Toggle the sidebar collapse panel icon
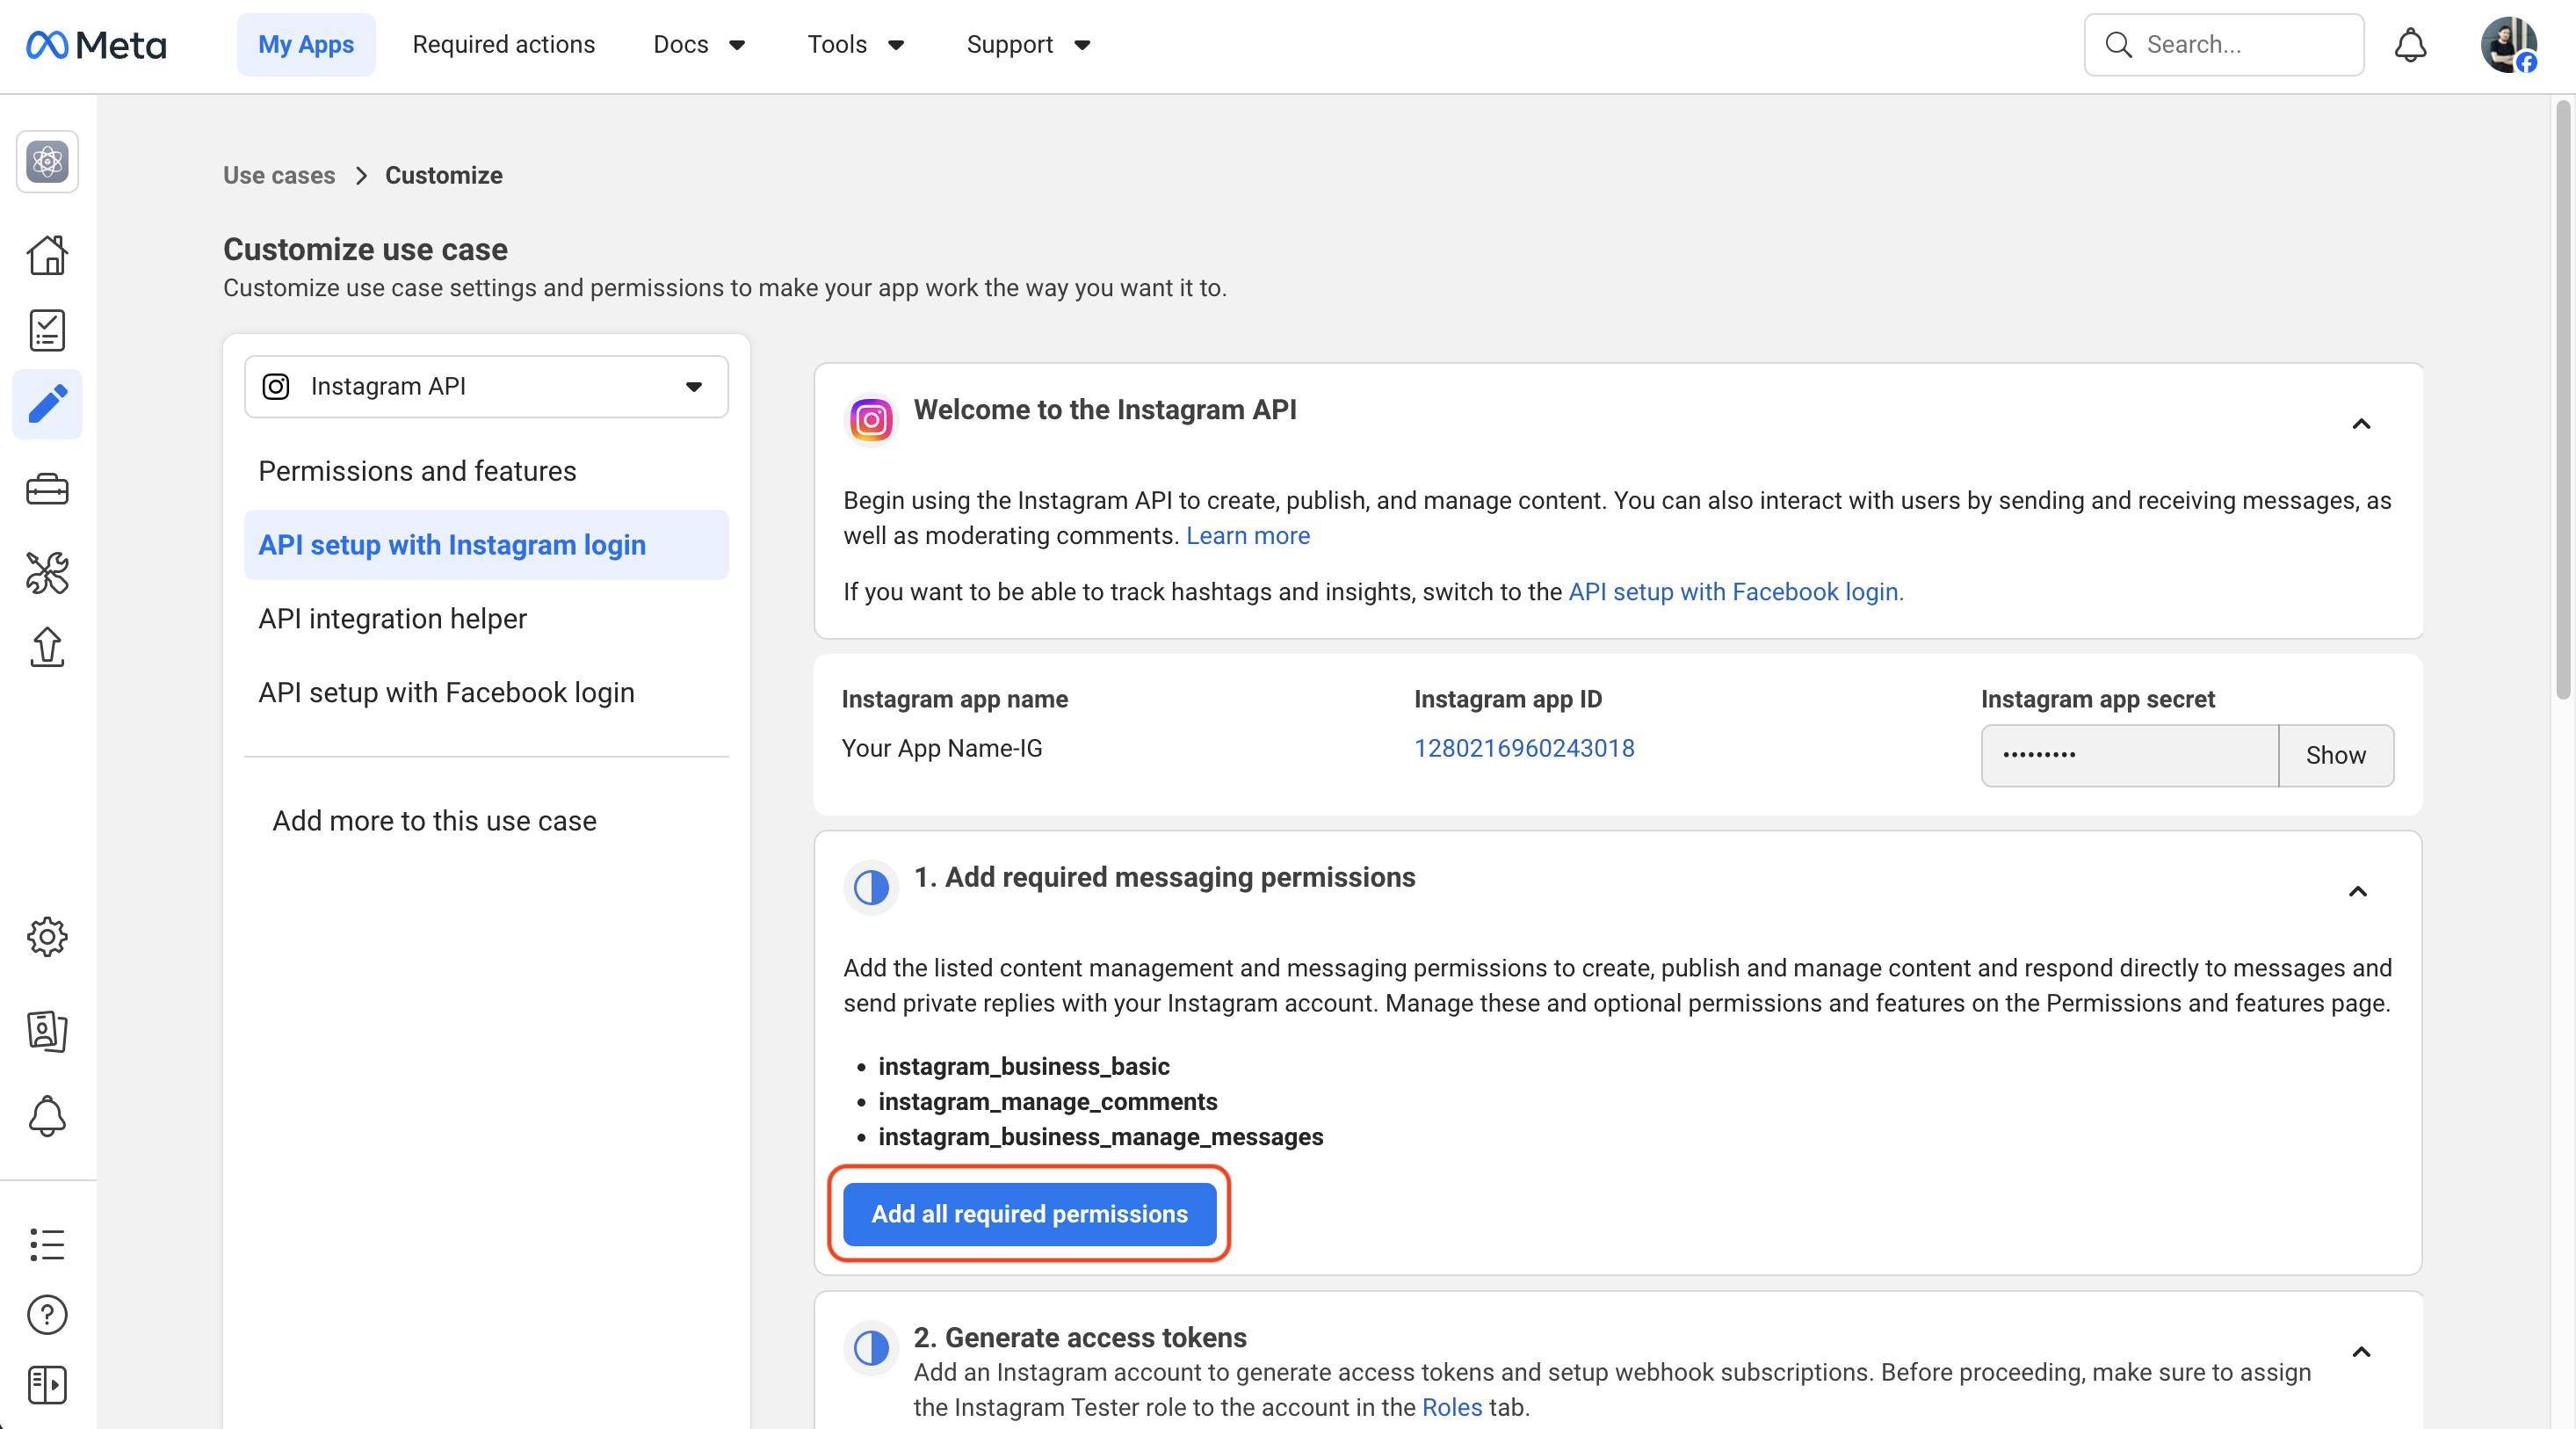Screen dimensions: 2576x1429 coord(47,1385)
